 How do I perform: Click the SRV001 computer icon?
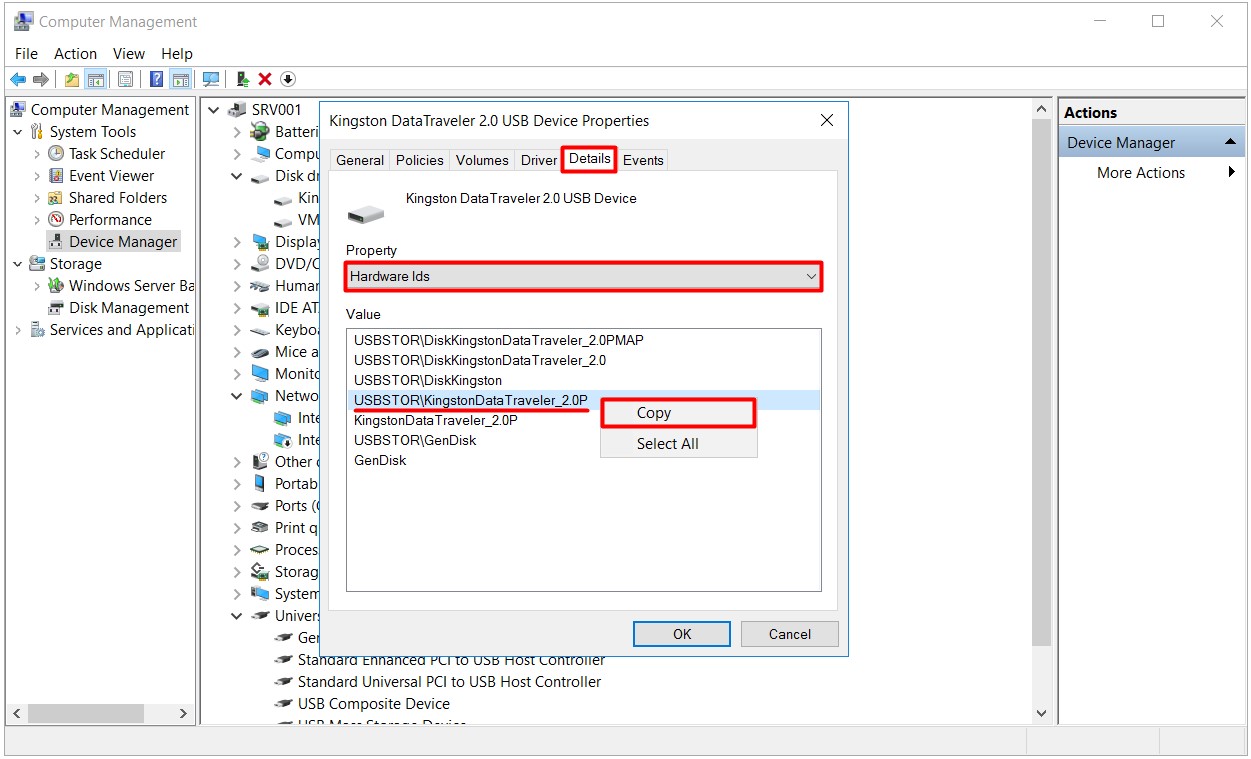(x=237, y=110)
